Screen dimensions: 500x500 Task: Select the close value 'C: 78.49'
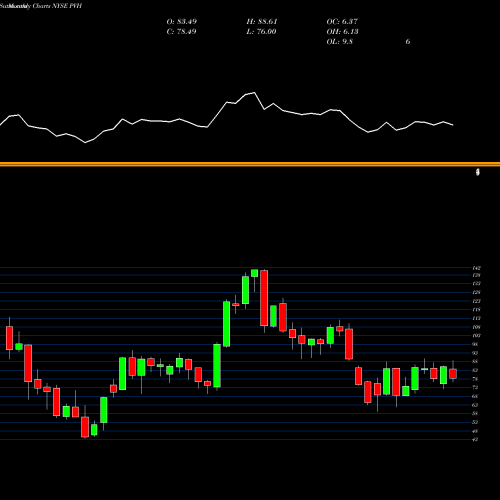point(181,32)
